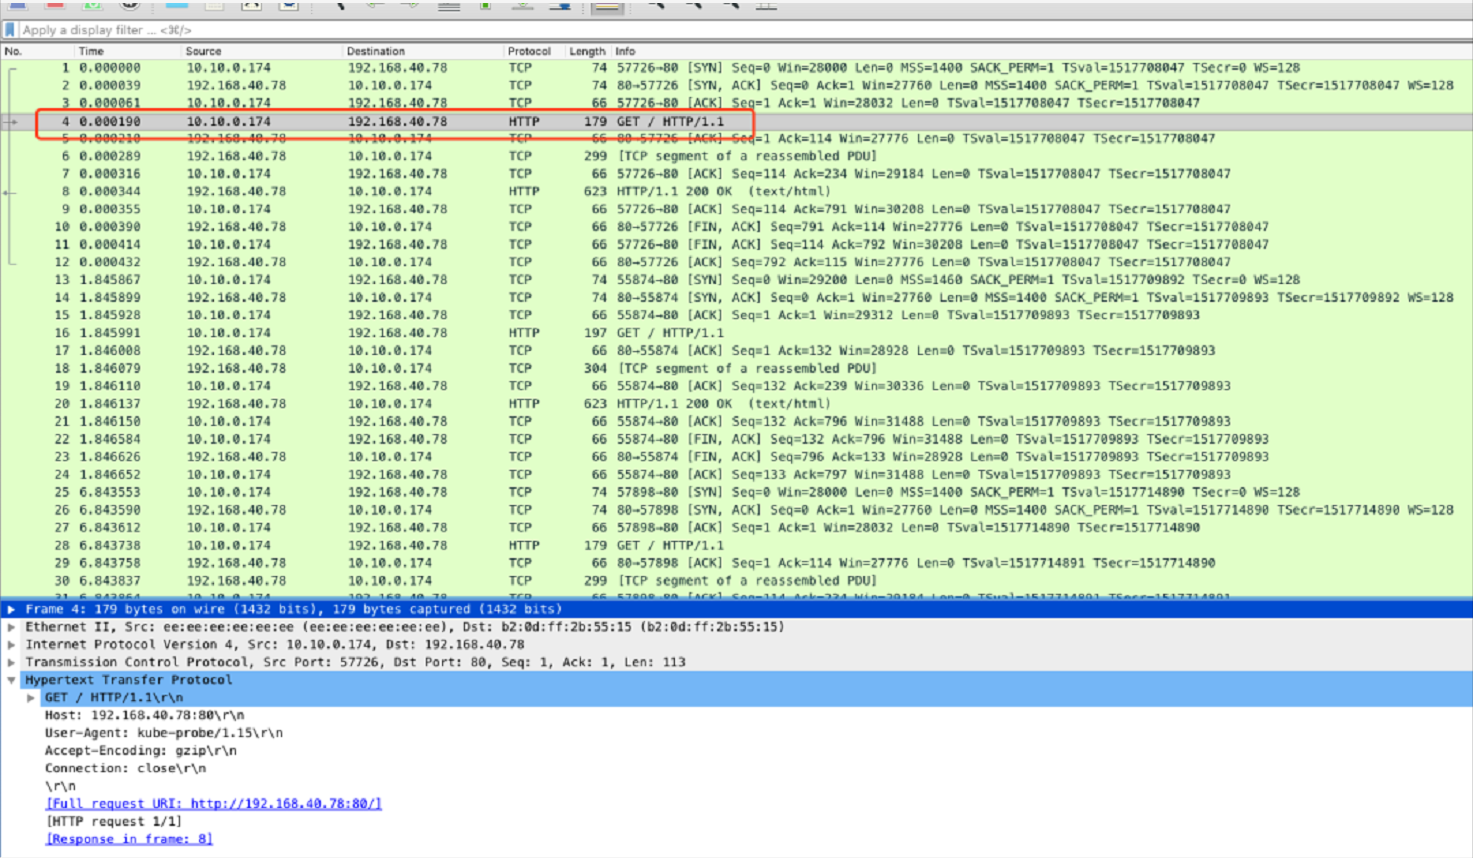Viewport: 1473px width, 858px height.
Task: Click the Source column header
Action: tap(203, 51)
